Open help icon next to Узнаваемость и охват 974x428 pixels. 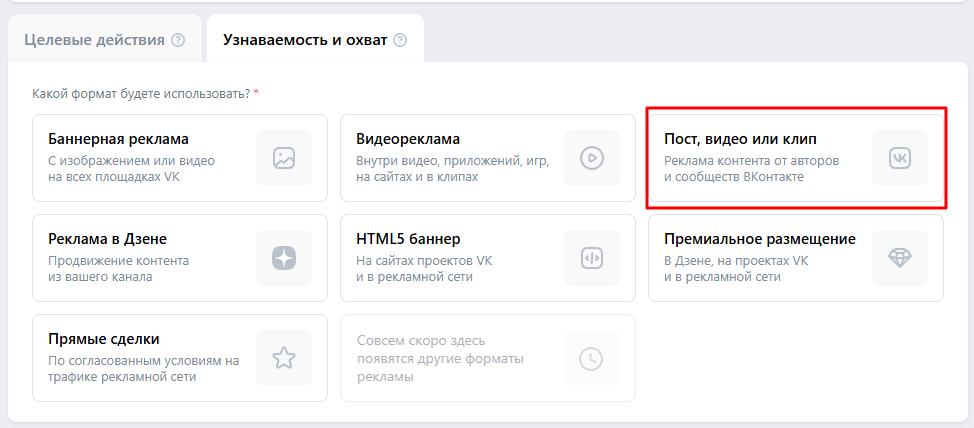(x=401, y=40)
